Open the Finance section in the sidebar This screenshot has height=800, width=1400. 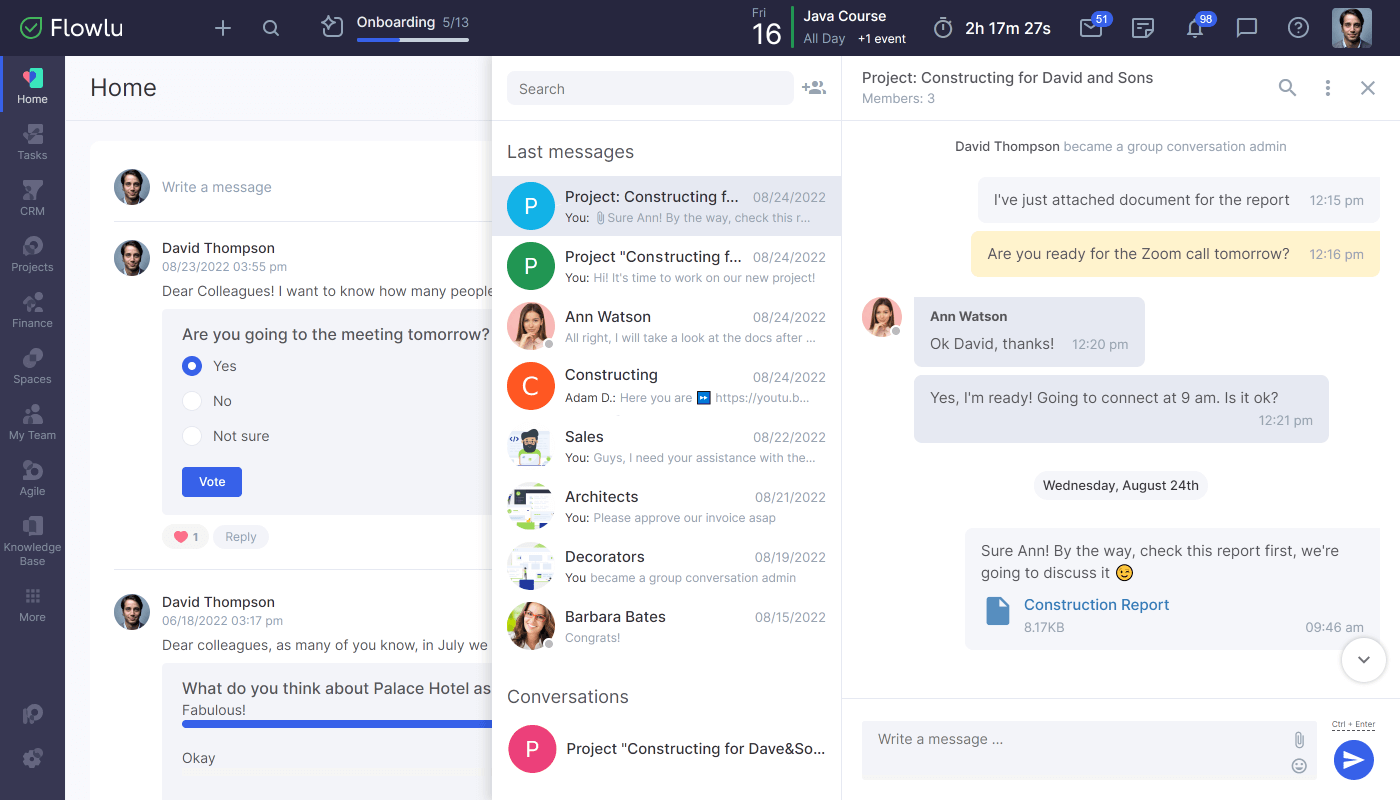32,308
